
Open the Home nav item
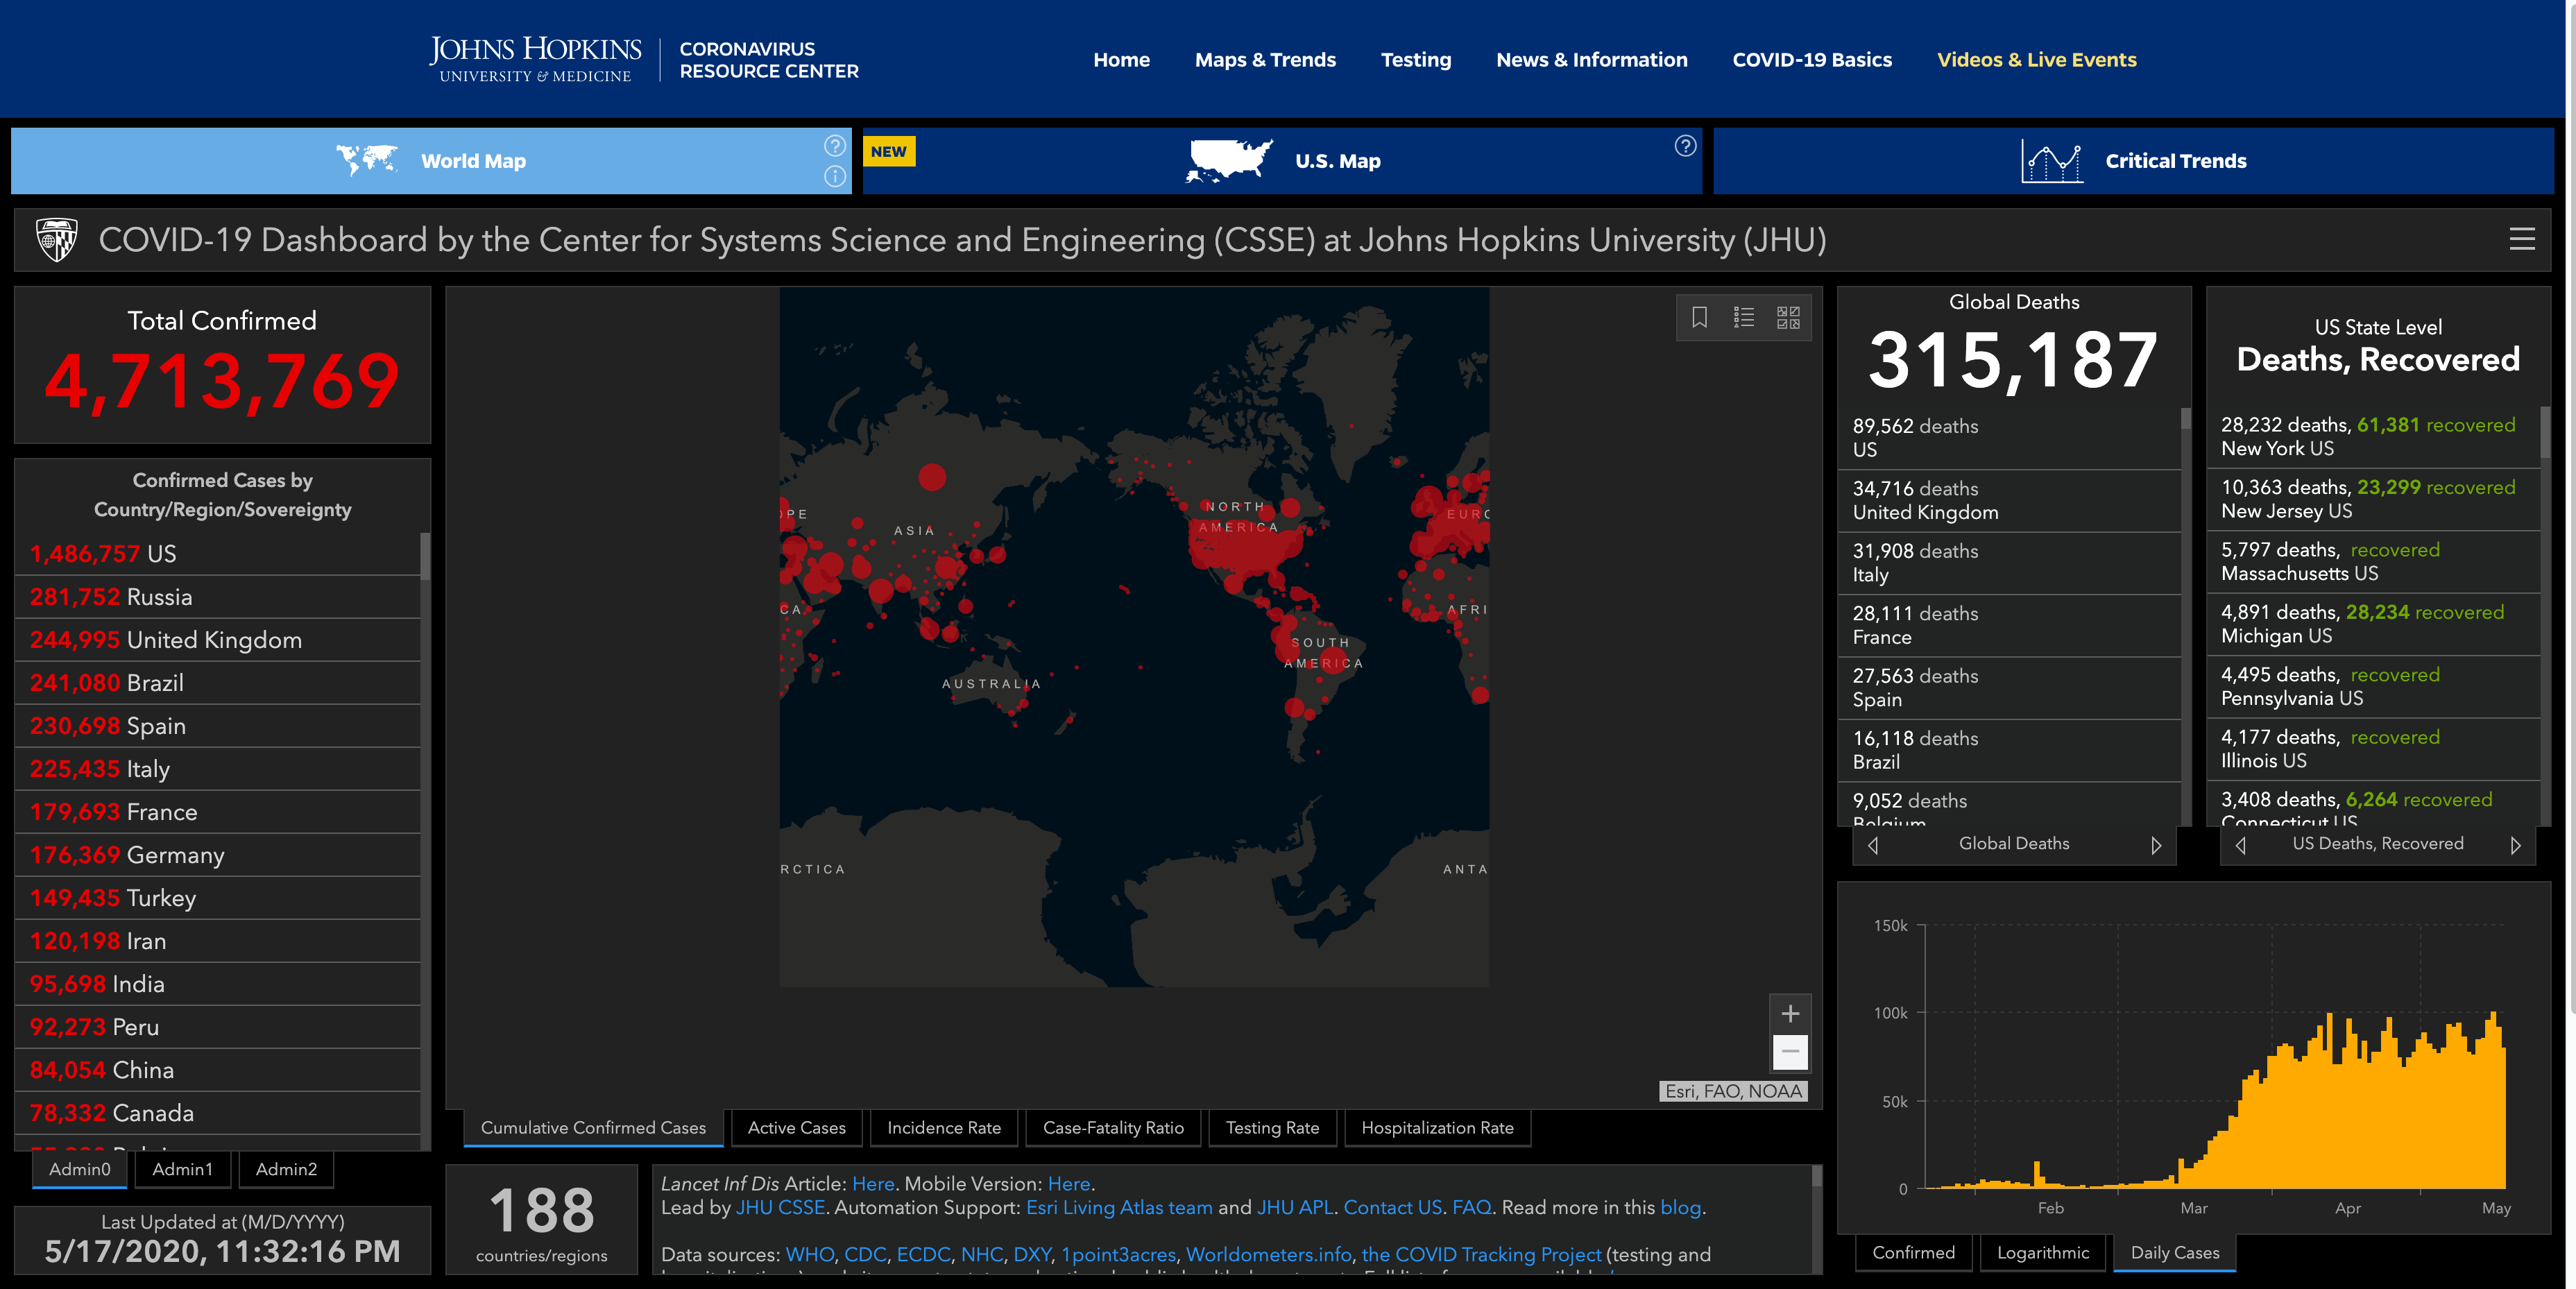(1121, 60)
